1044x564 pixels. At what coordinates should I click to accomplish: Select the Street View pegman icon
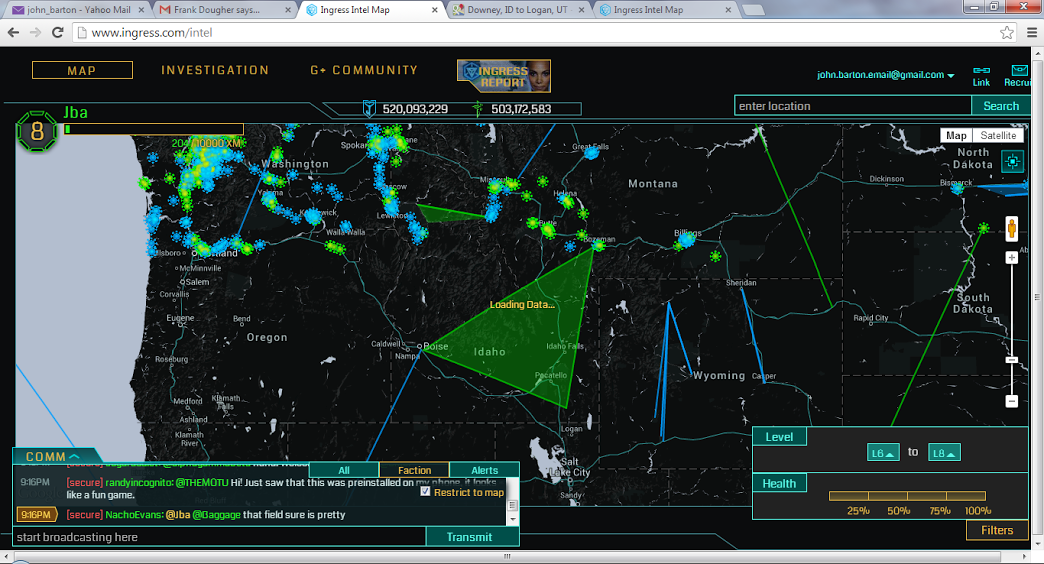coord(1011,228)
